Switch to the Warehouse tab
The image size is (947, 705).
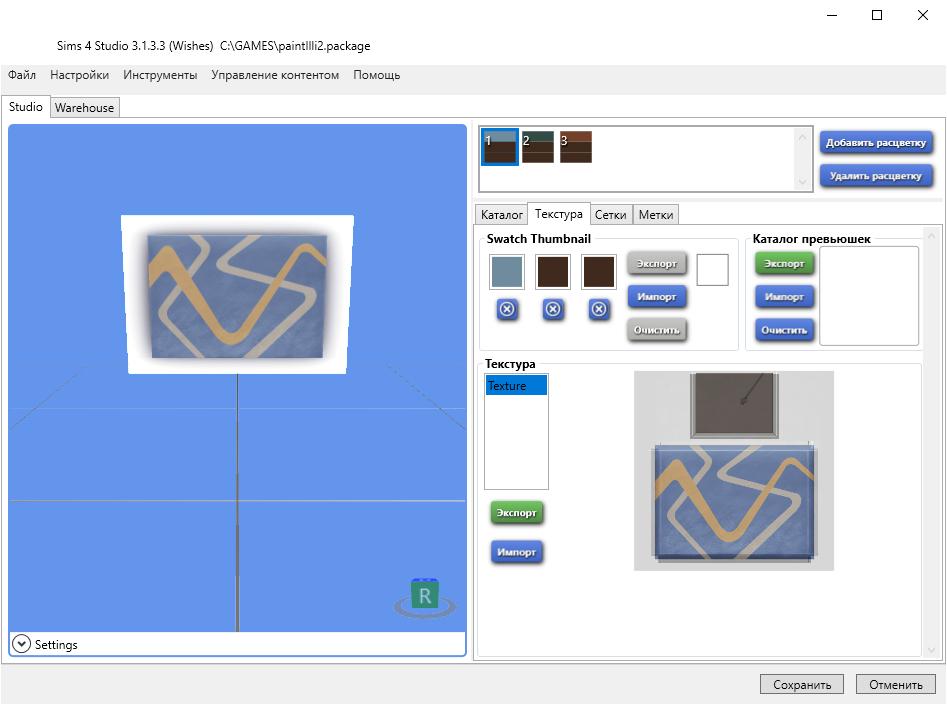[84, 108]
